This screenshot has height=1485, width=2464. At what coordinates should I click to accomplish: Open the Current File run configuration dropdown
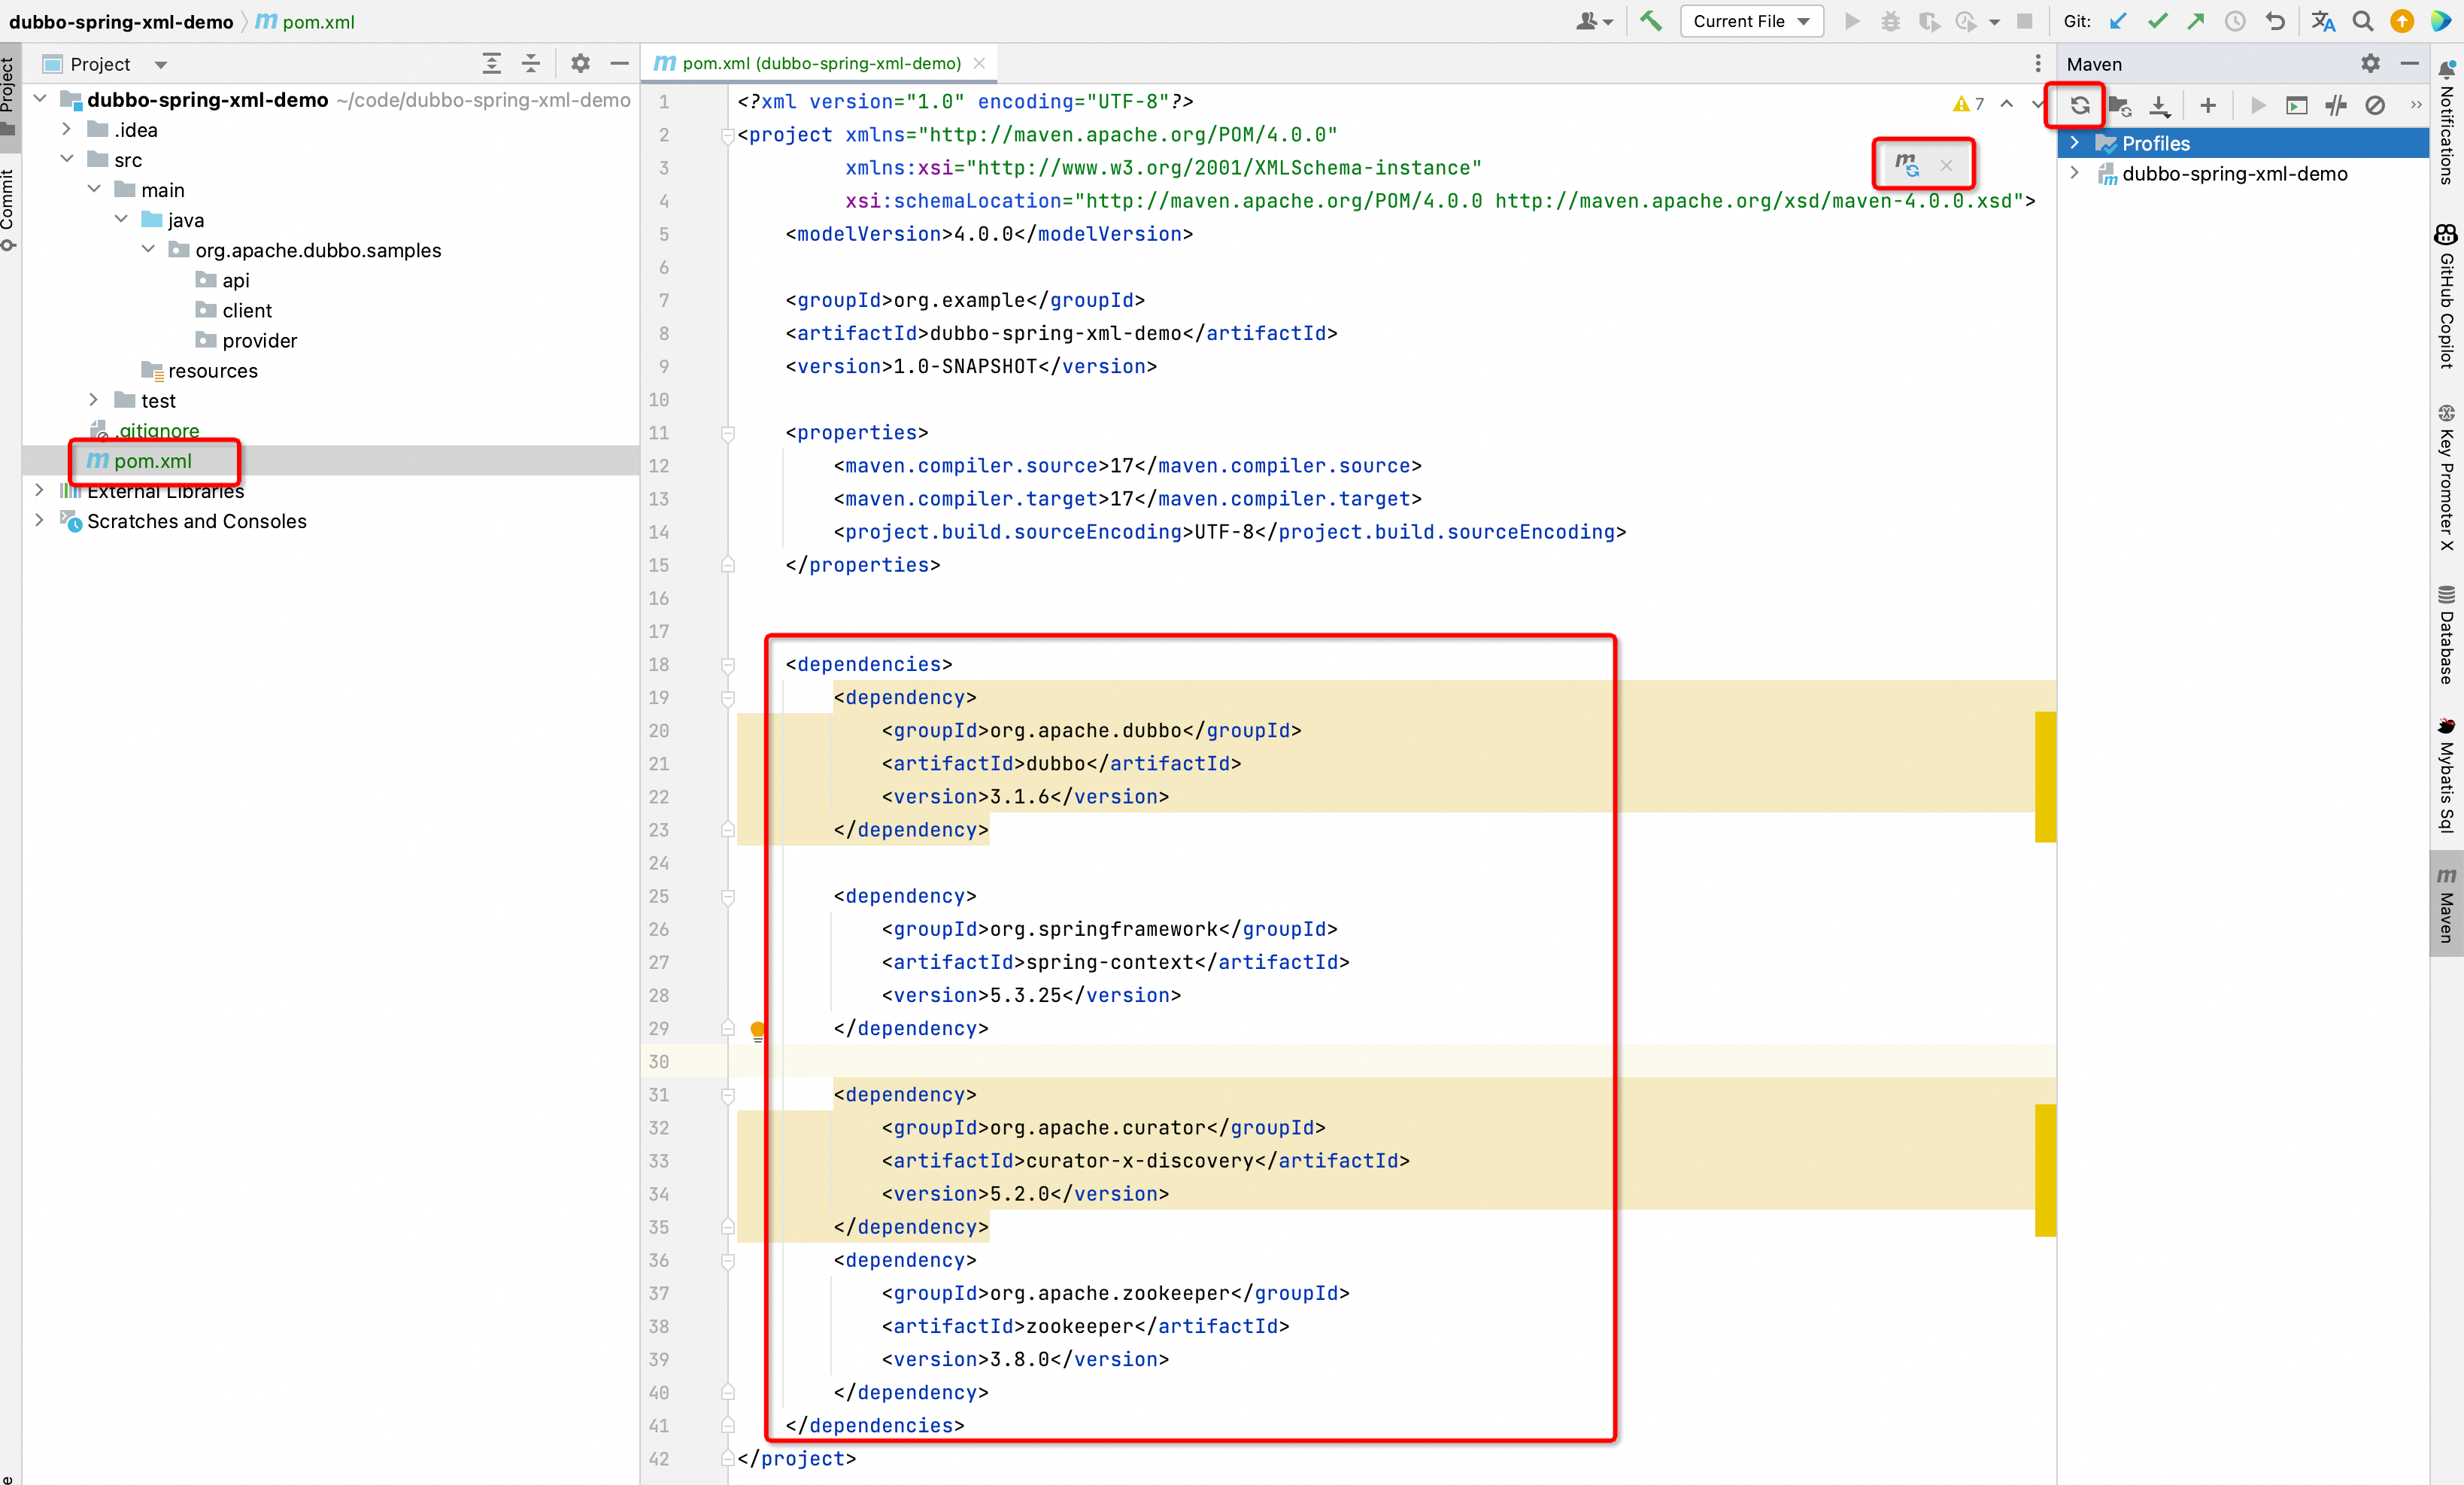point(1751,21)
